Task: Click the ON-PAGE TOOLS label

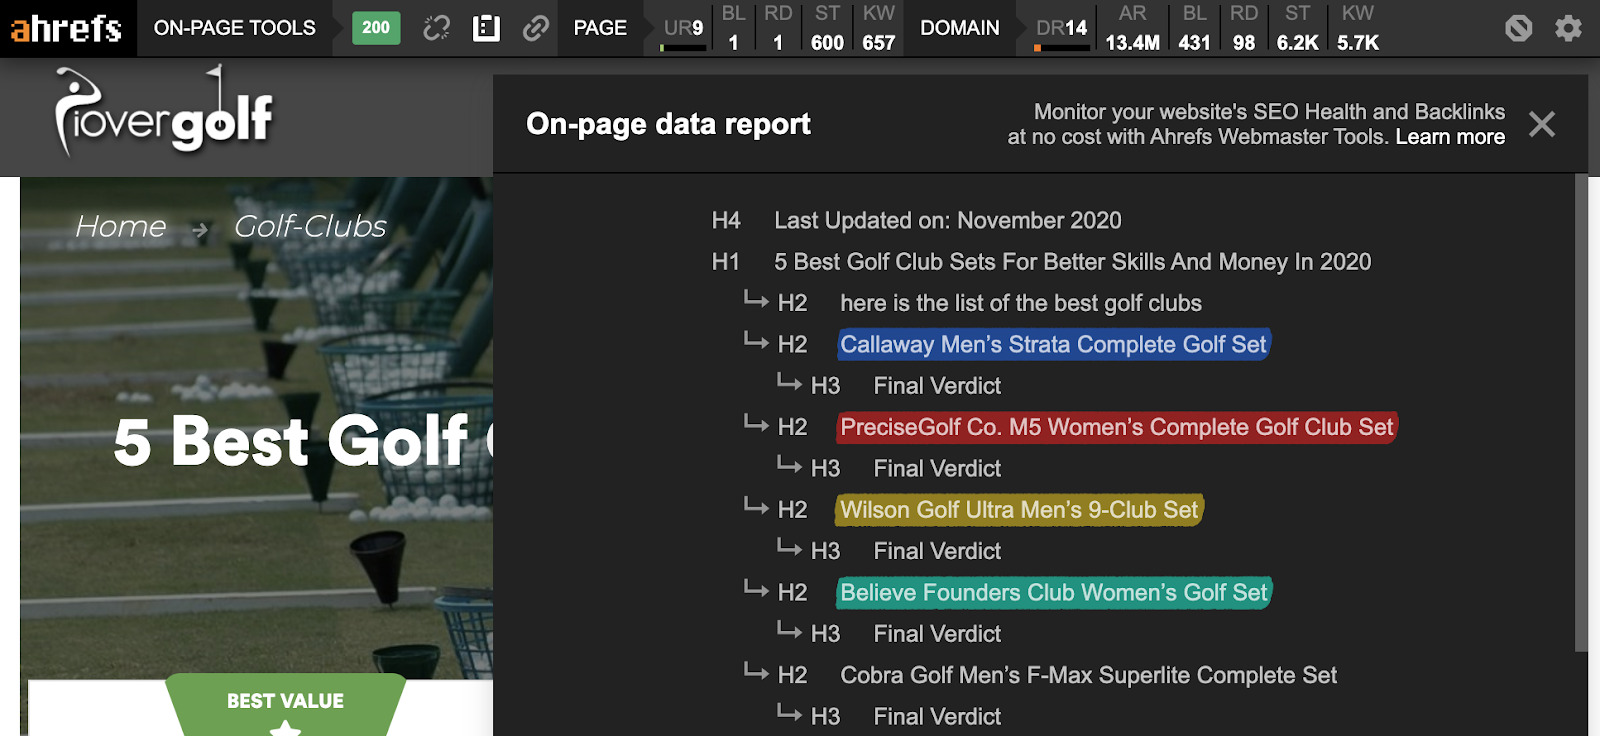Action: [x=234, y=28]
